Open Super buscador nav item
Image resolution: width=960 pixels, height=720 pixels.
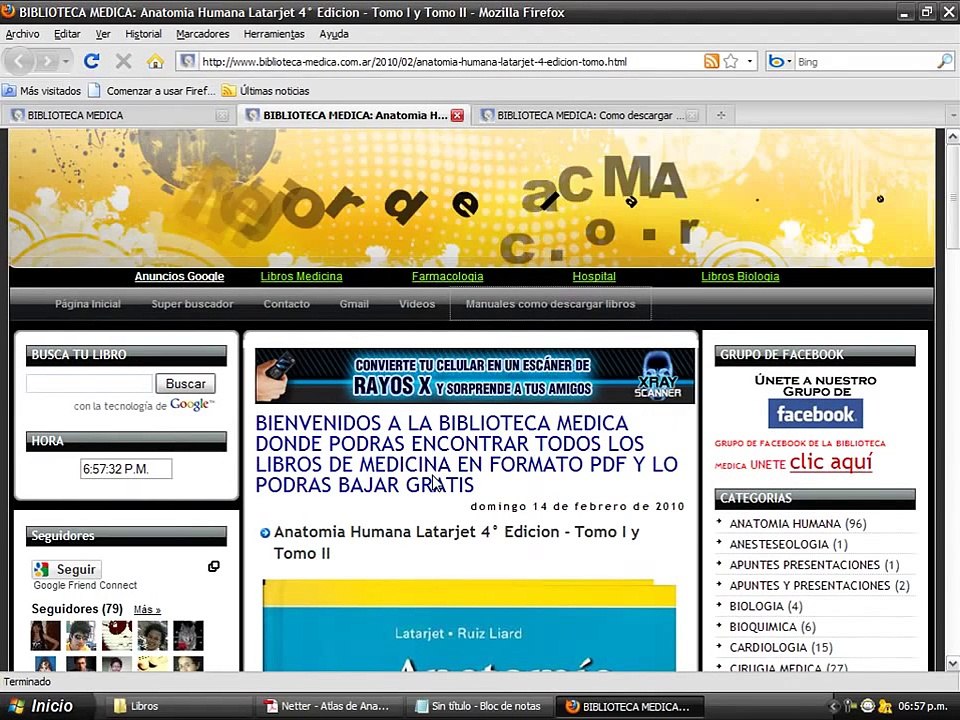point(192,304)
